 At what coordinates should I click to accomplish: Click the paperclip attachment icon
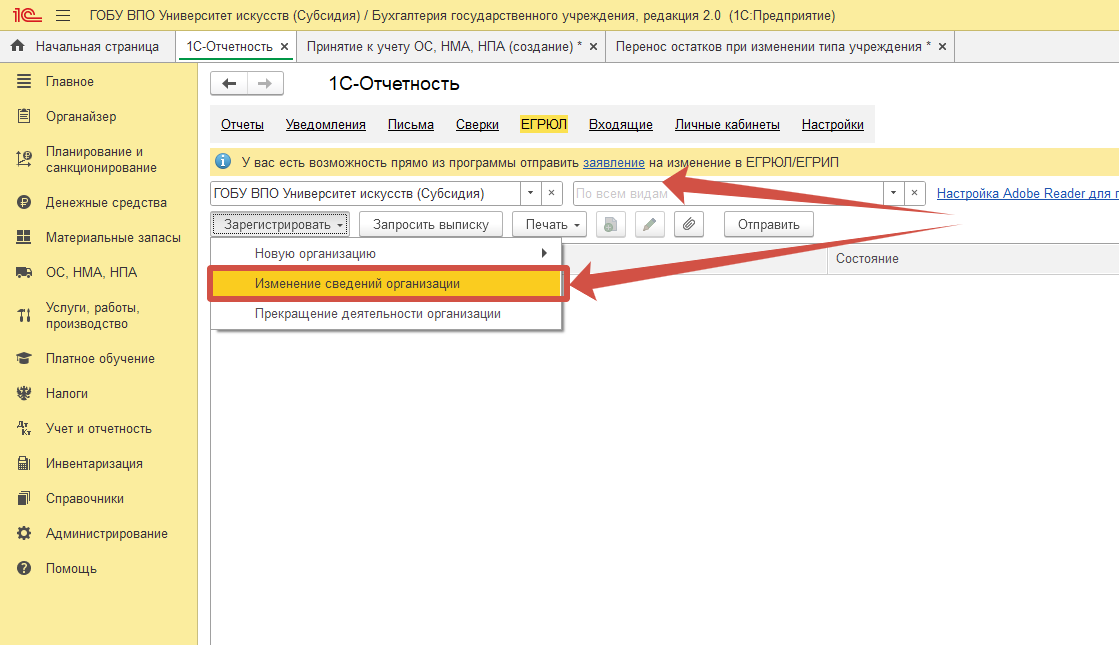689,225
